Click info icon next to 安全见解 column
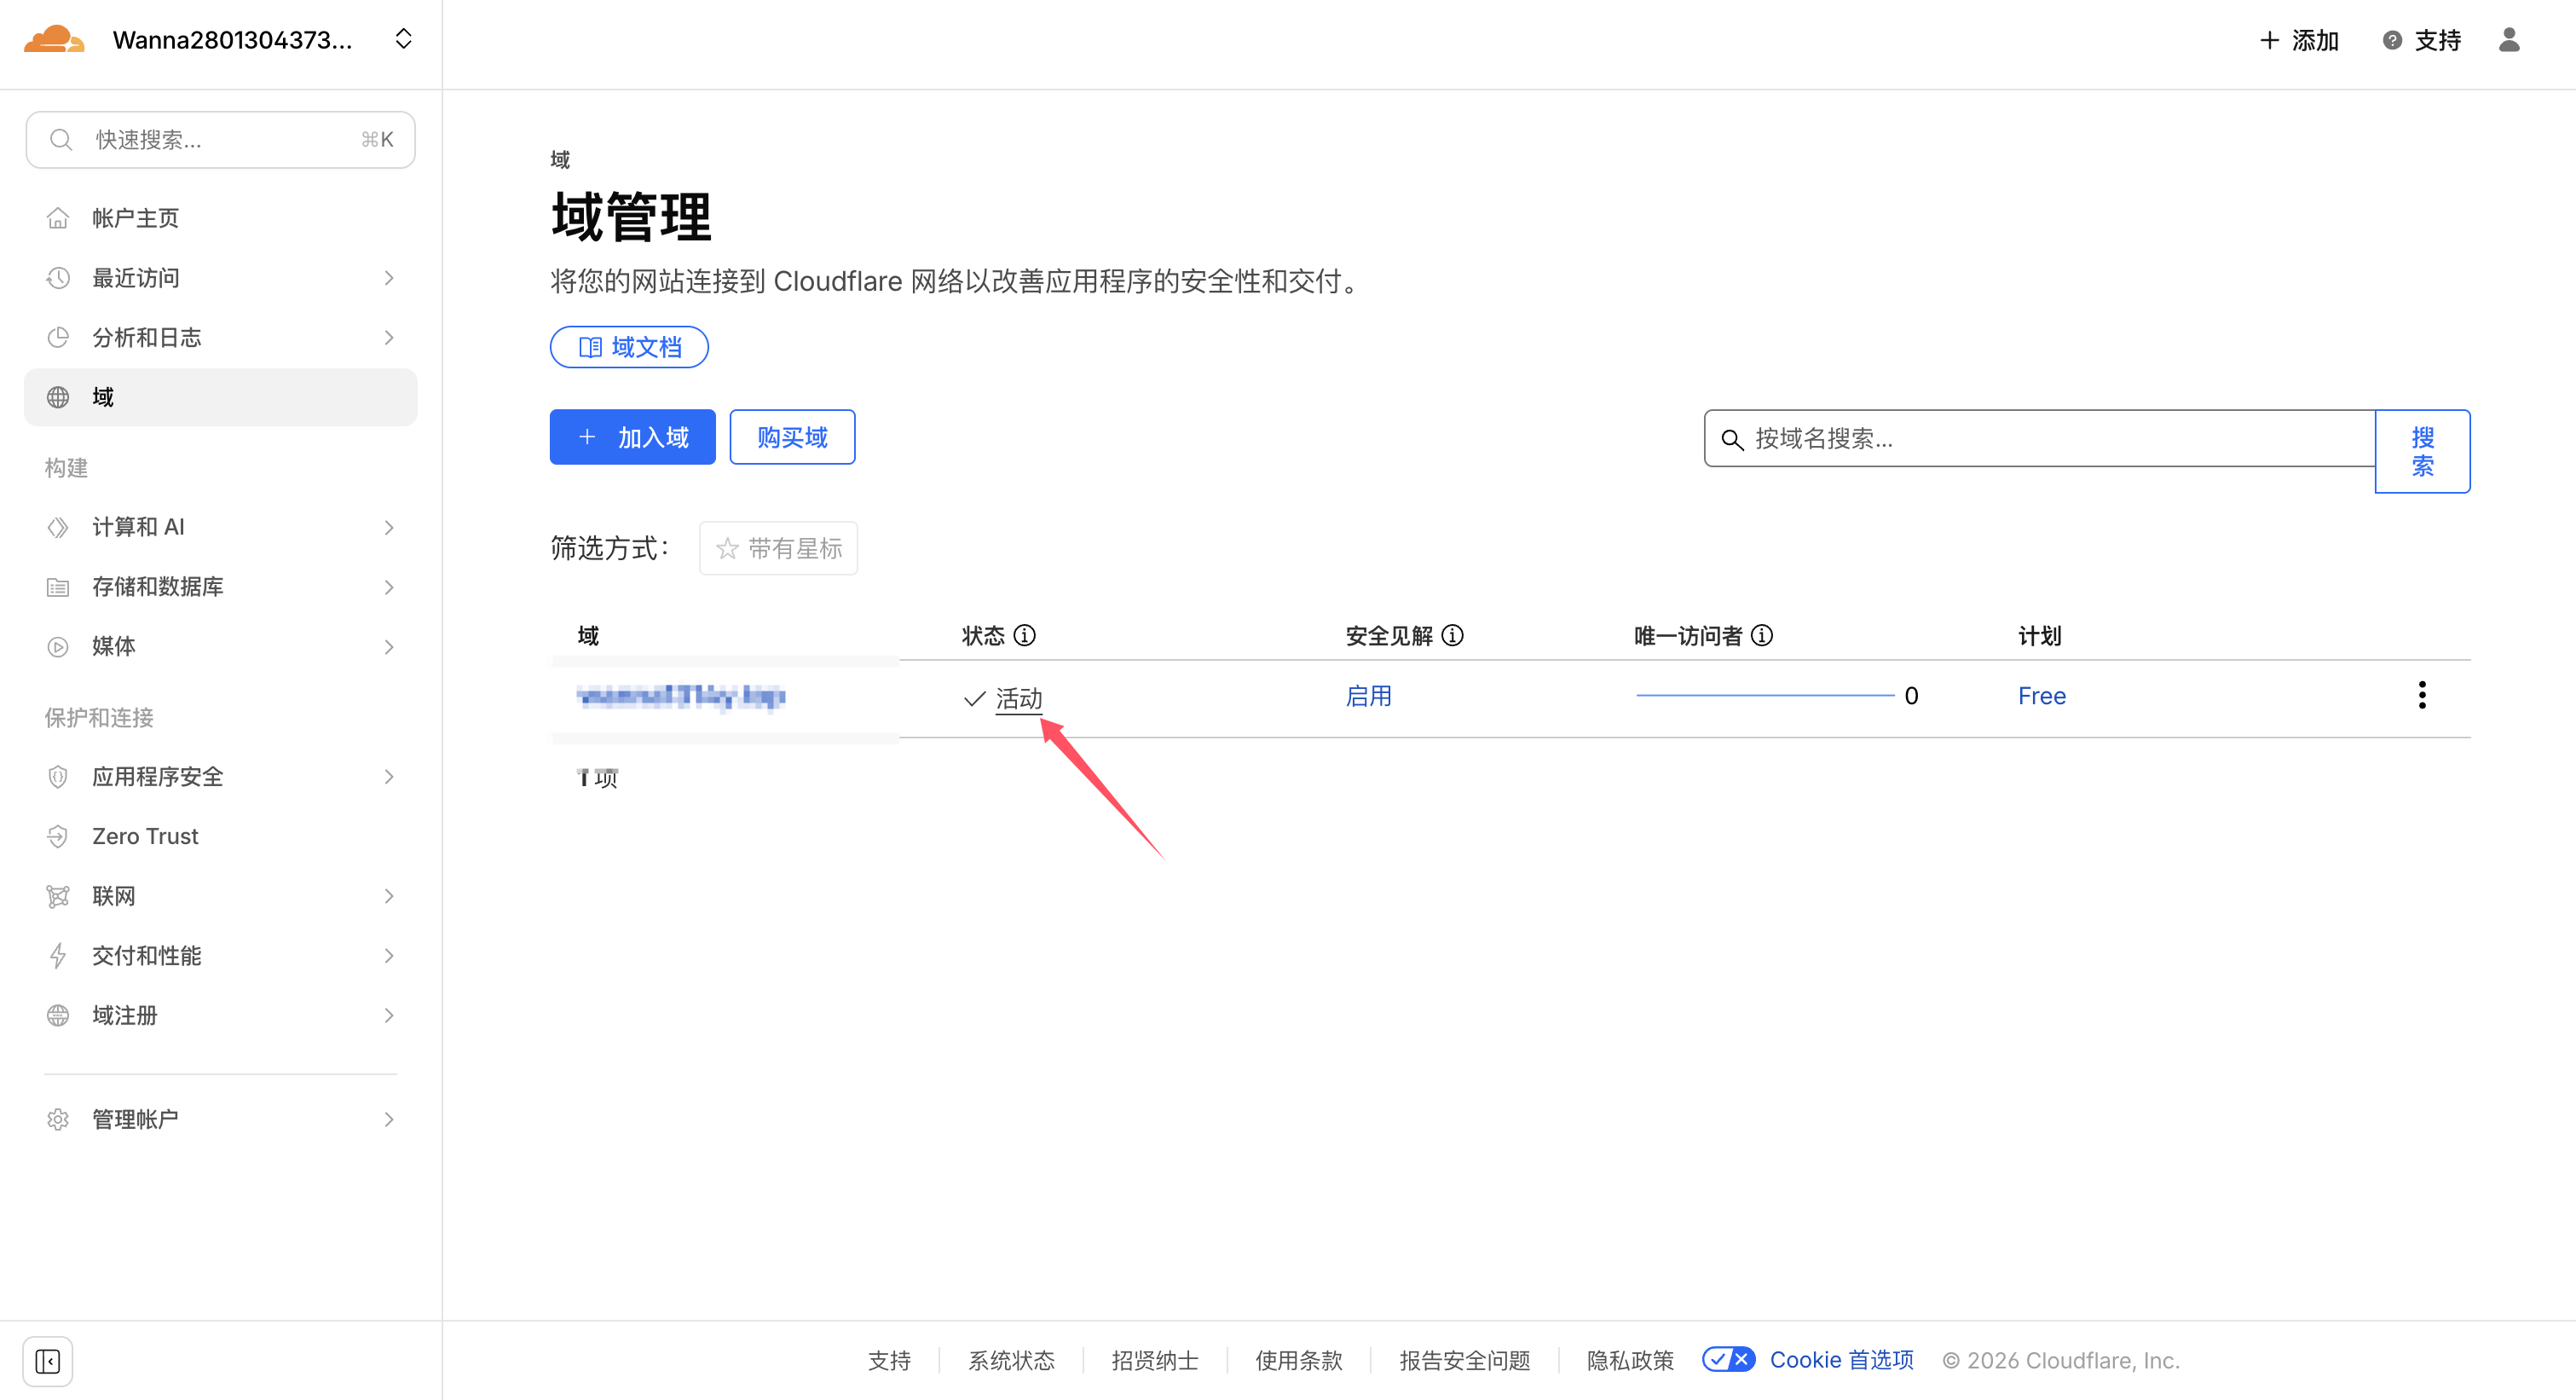The height and width of the screenshot is (1400, 2576). click(x=1453, y=636)
